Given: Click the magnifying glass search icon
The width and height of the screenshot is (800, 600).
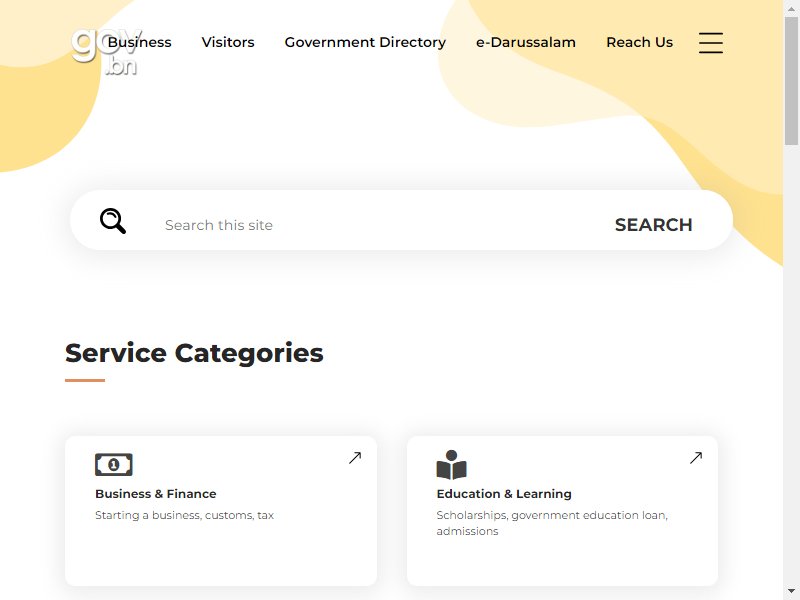Looking at the screenshot, I should 113,221.
